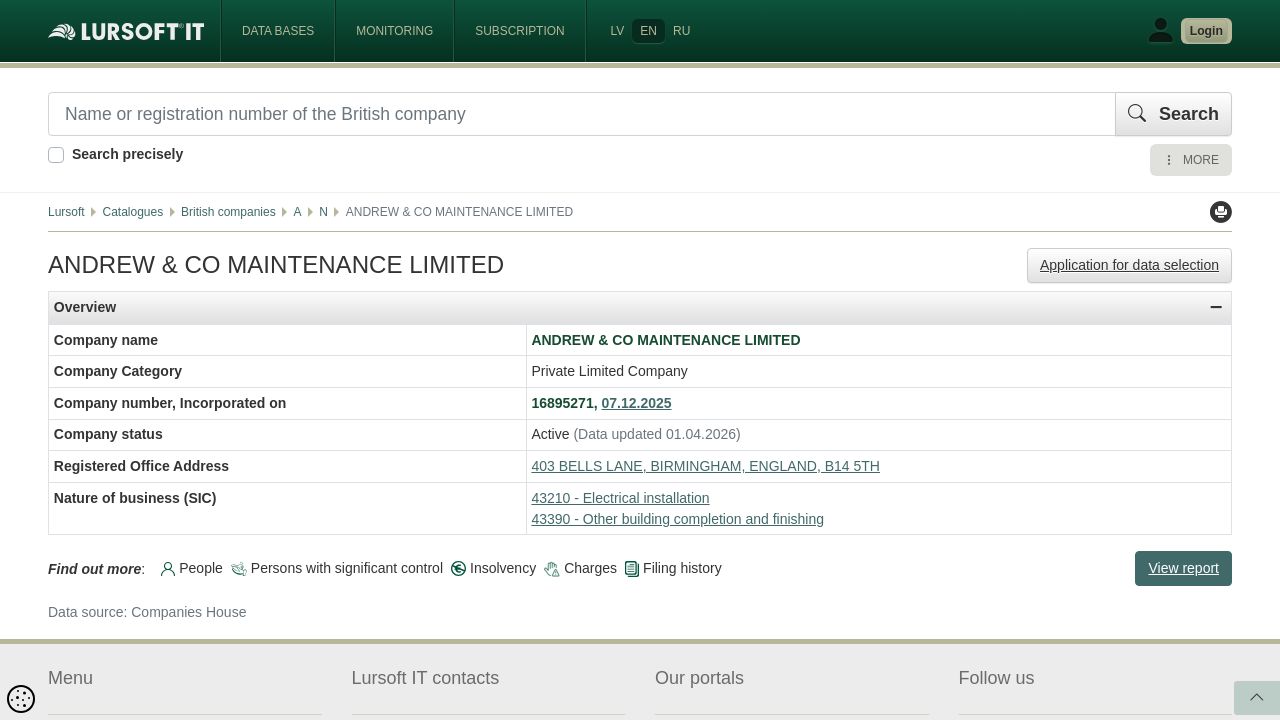This screenshot has width=1280, height=720.
Task: Open Persons with significant control link
Action: (346, 568)
